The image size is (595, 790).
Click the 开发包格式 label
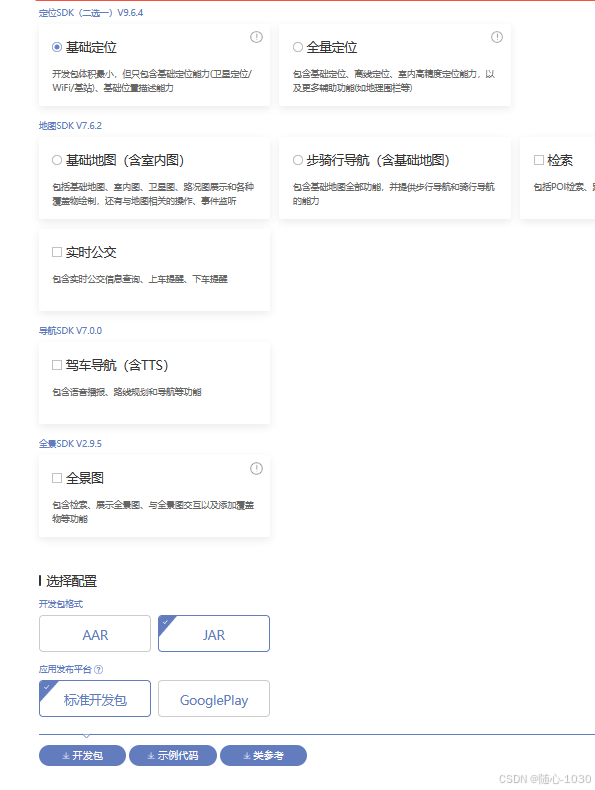coord(60,604)
